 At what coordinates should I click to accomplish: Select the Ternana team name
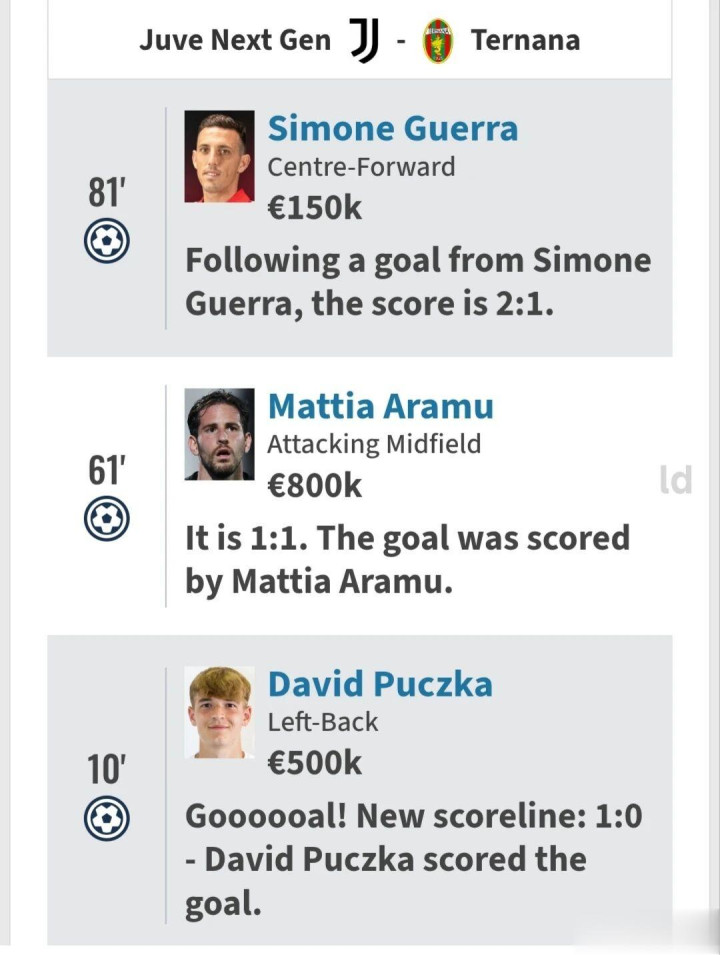tap(525, 40)
